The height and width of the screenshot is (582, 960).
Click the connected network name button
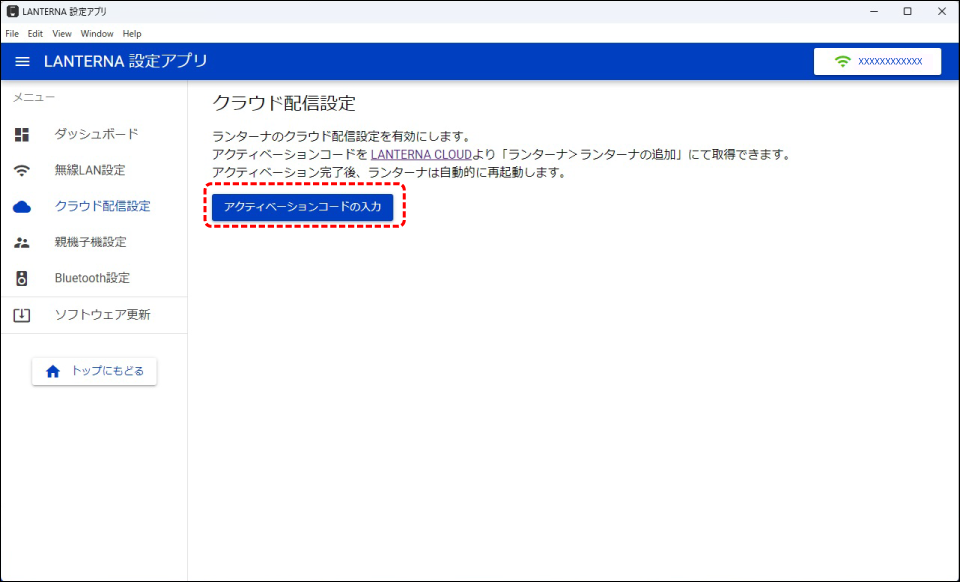pyautogui.click(x=877, y=62)
